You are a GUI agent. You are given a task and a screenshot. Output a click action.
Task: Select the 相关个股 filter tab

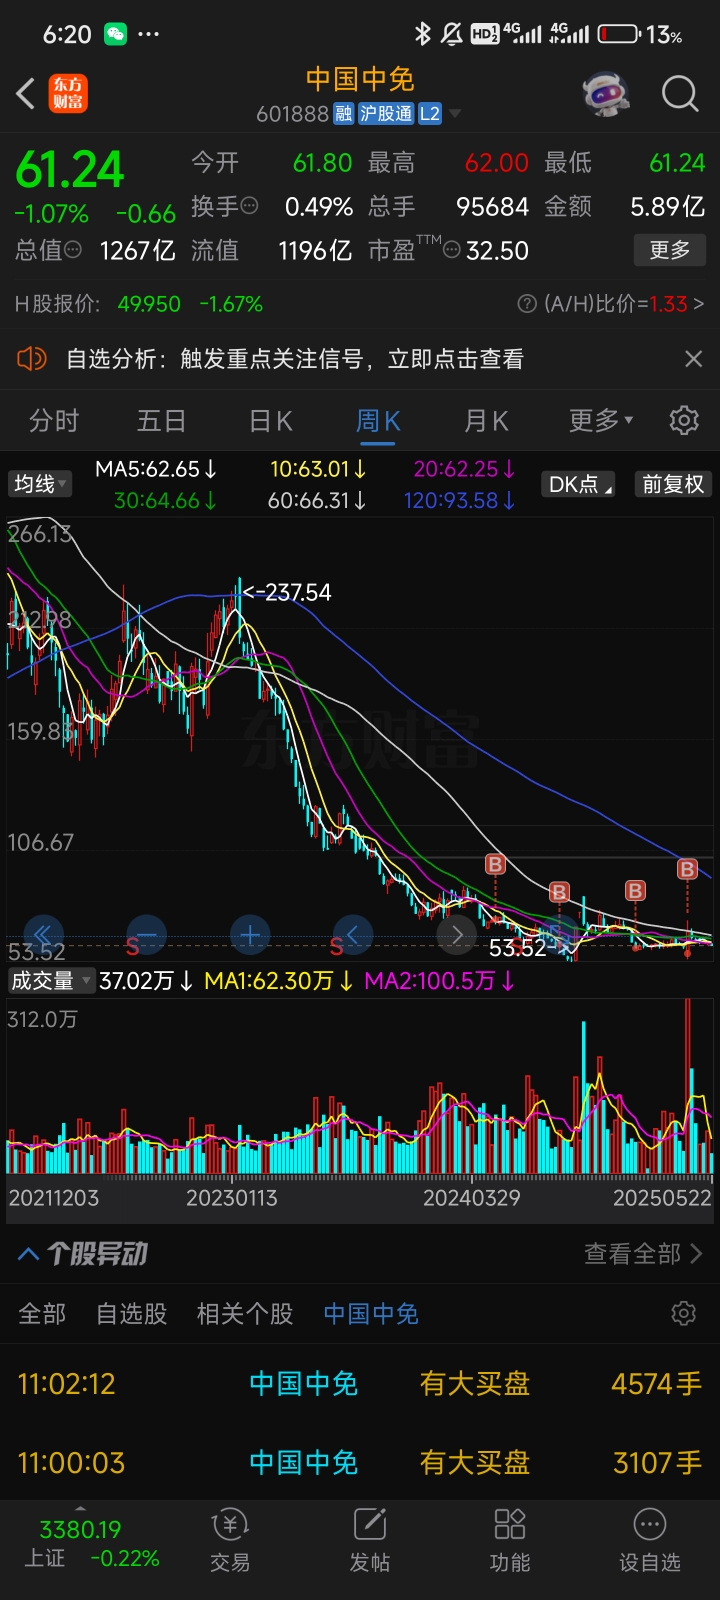pos(245,1314)
